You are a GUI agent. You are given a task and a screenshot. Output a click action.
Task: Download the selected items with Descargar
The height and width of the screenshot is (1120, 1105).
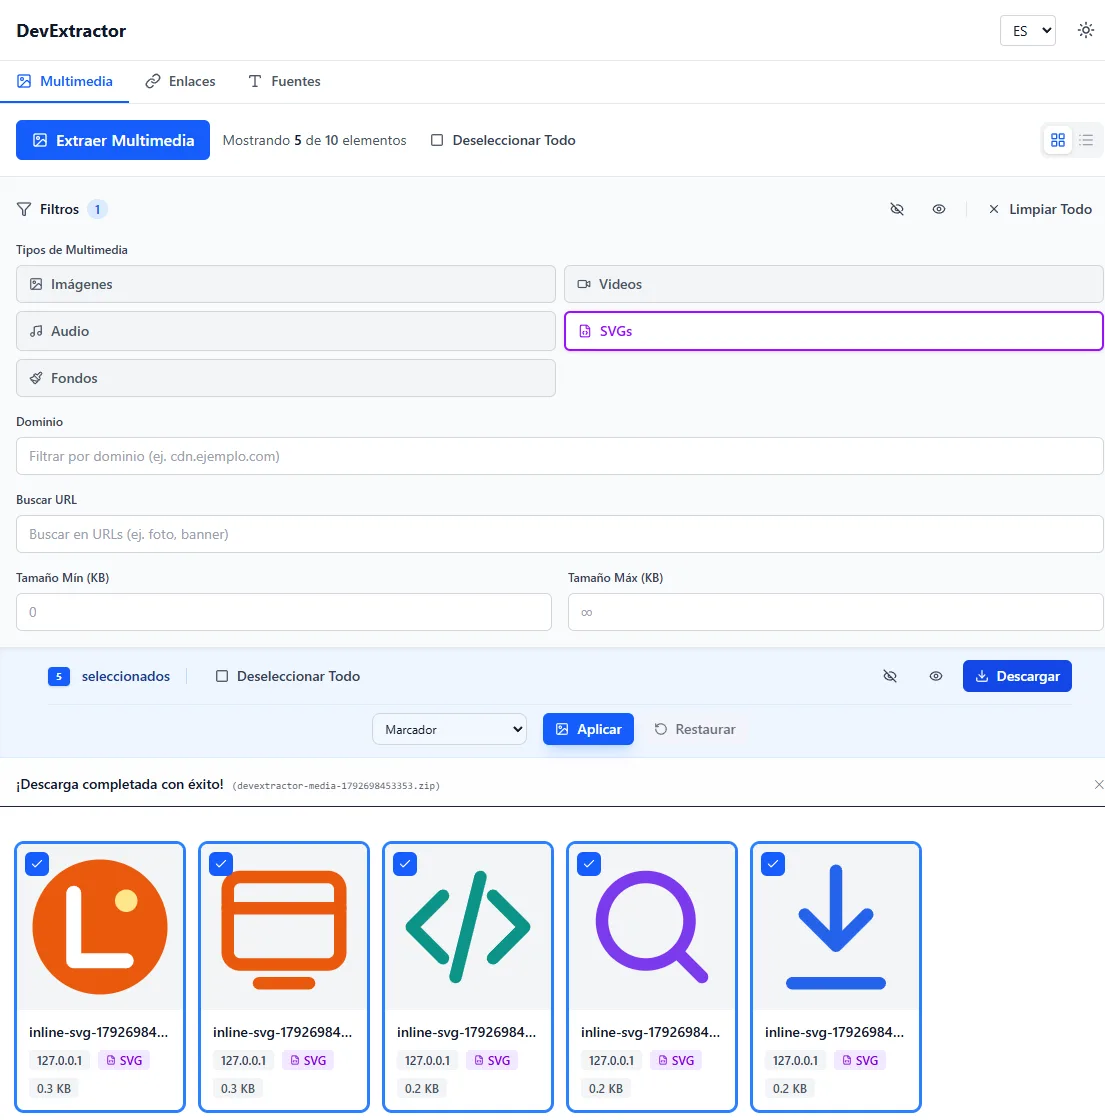tap(1017, 676)
